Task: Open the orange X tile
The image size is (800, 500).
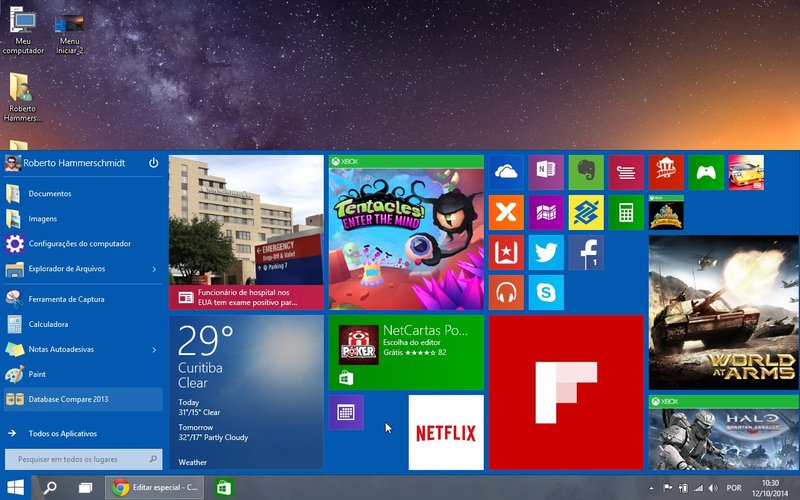Action: click(x=506, y=212)
